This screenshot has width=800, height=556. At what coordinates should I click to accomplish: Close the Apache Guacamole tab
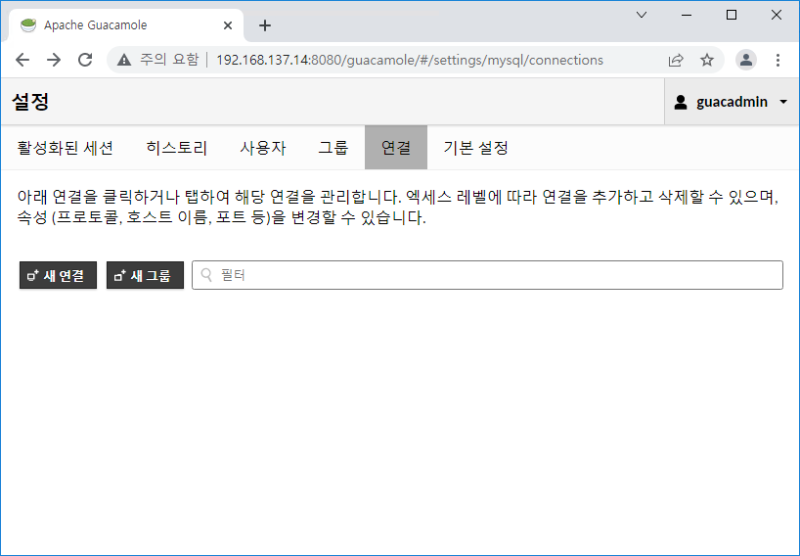pos(228,25)
